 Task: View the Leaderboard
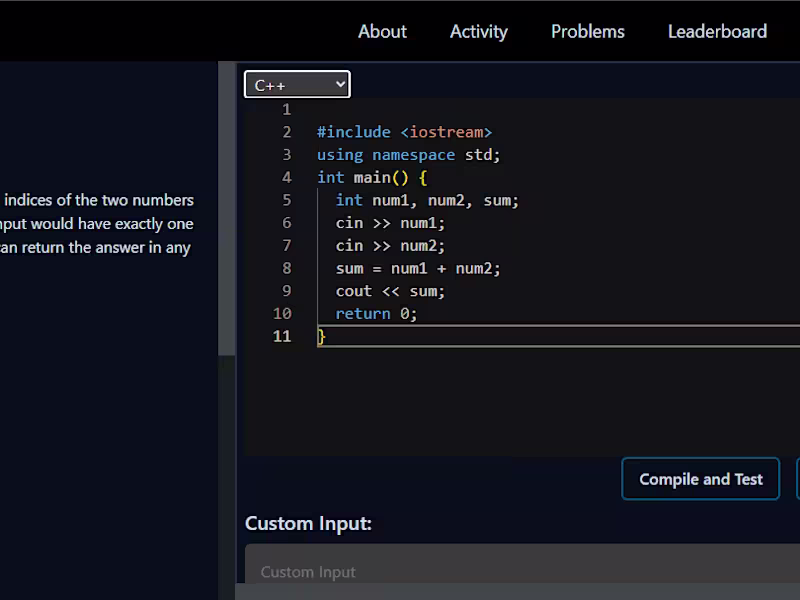click(x=717, y=31)
